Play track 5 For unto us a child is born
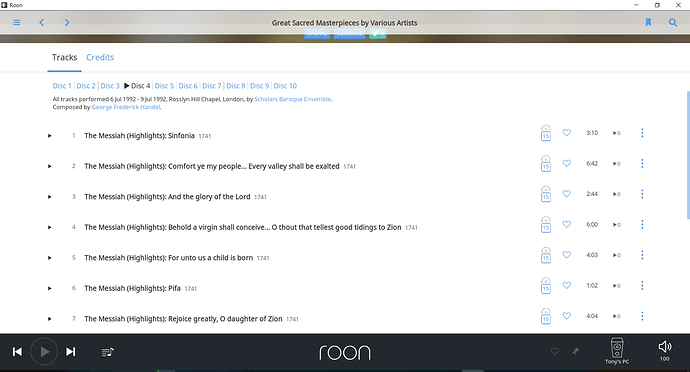690x372 pixels. [50, 258]
